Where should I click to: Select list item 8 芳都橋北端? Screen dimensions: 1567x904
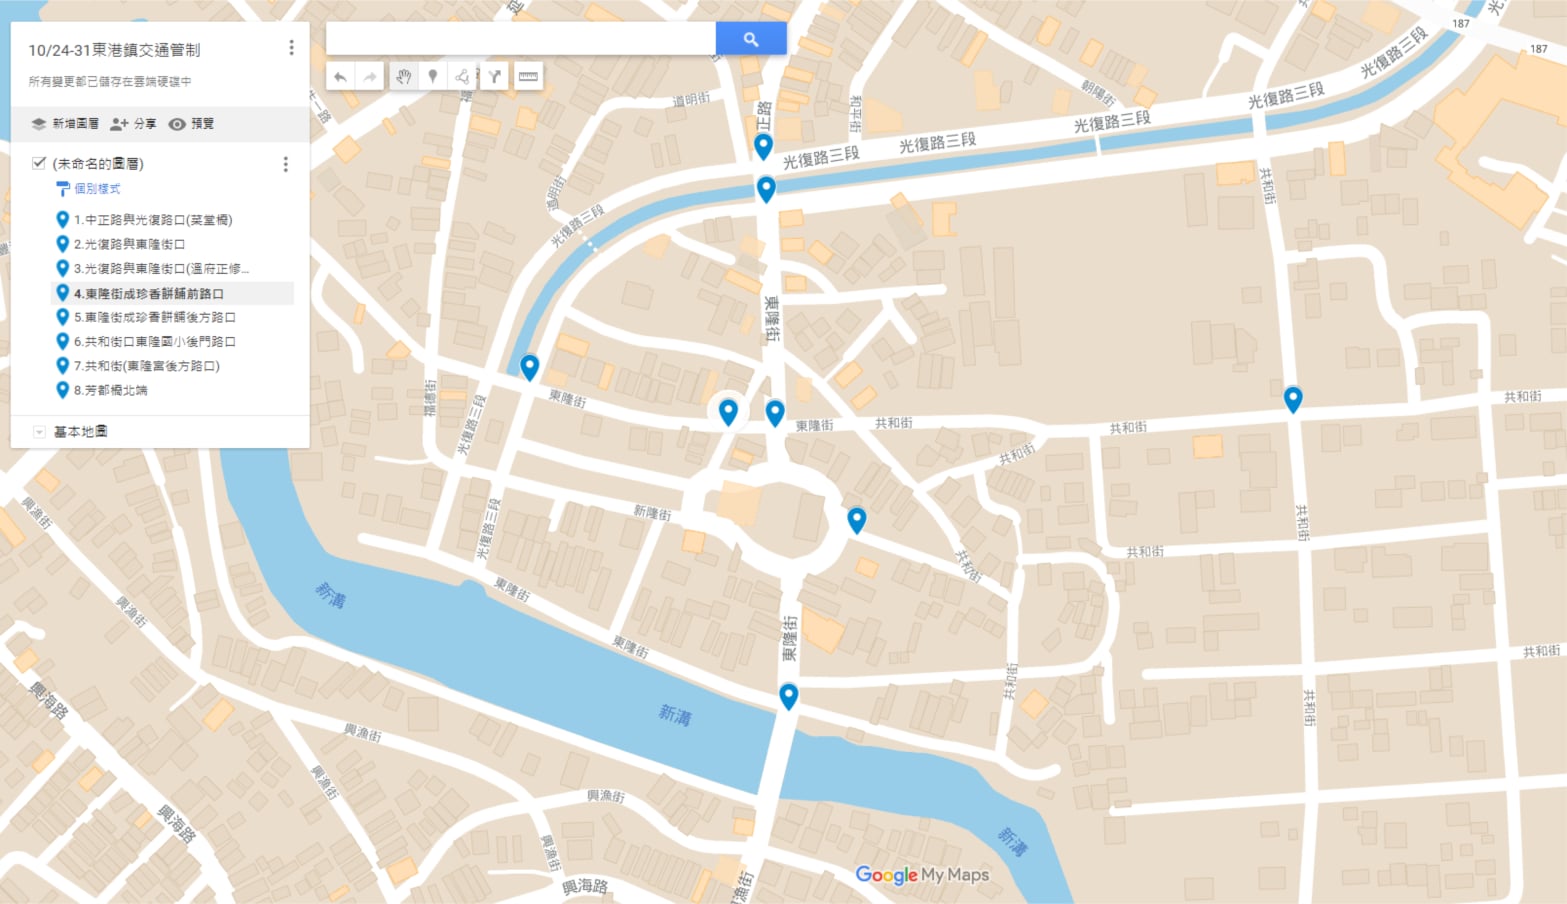click(111, 390)
